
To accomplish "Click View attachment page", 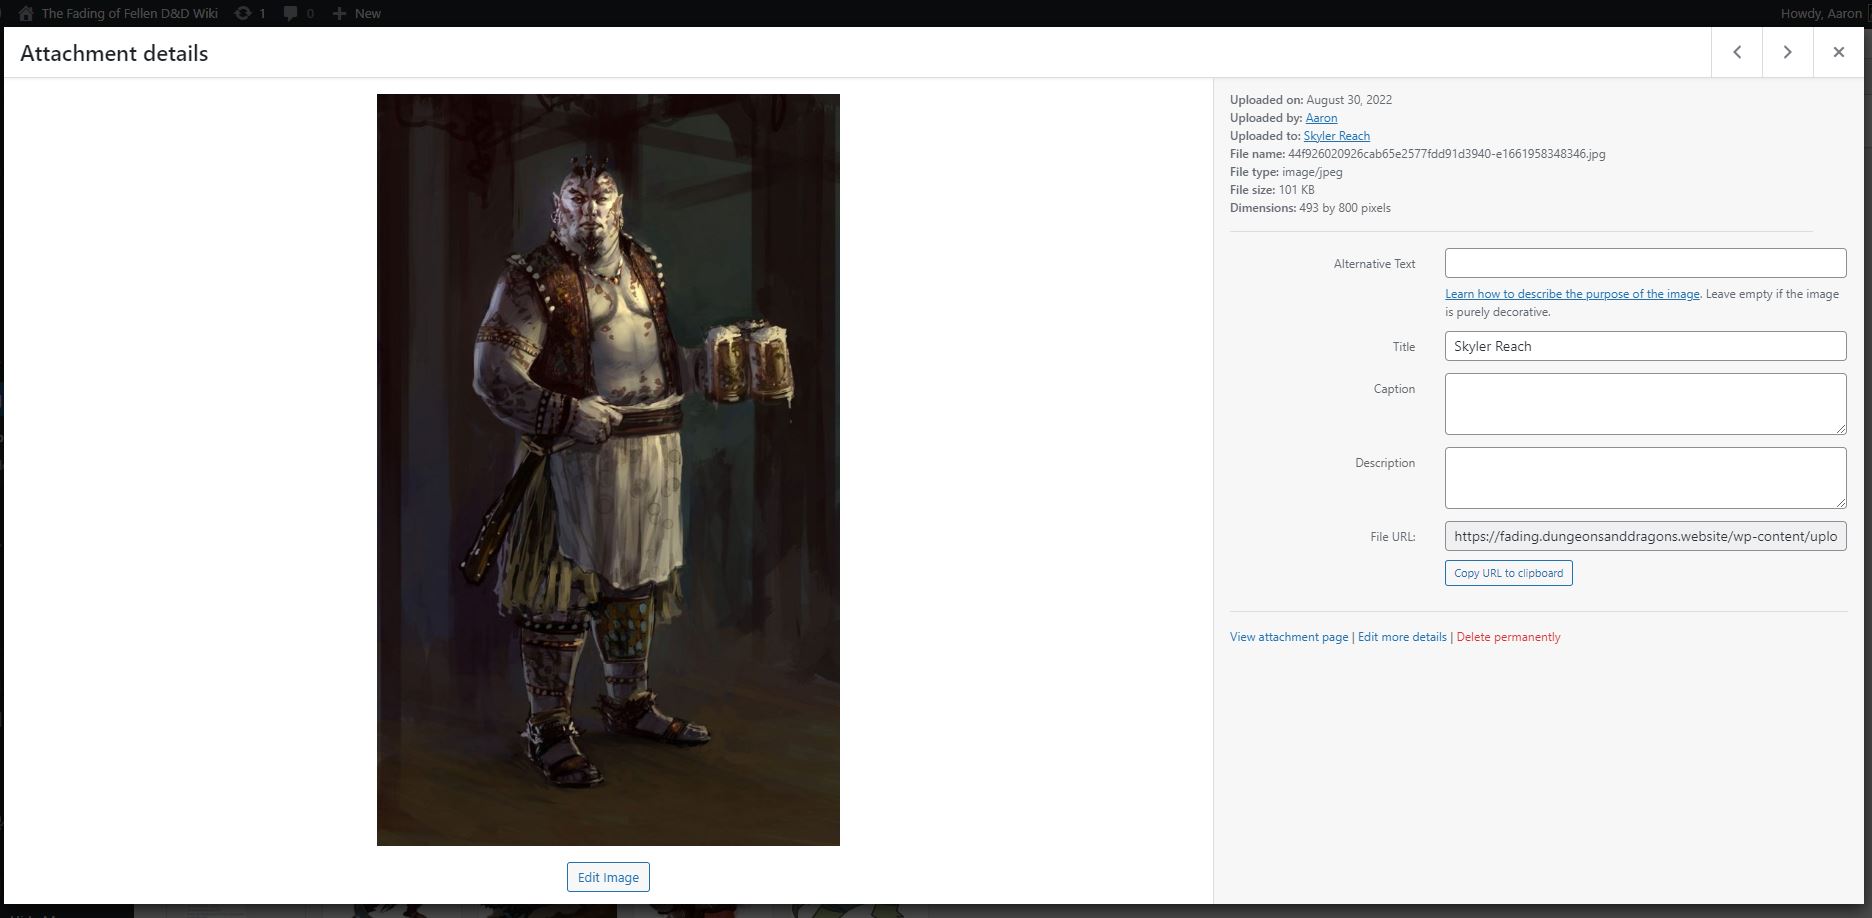I will pyautogui.click(x=1288, y=637).
